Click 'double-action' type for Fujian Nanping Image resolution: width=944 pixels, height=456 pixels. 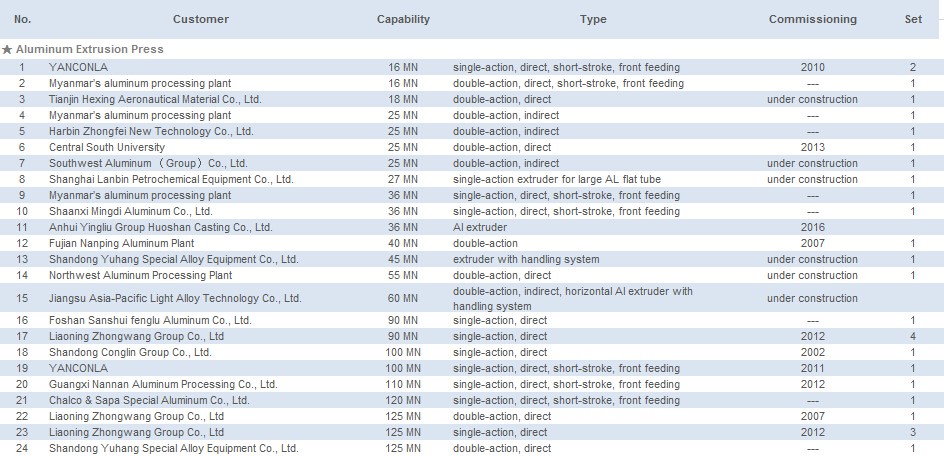[x=485, y=243]
